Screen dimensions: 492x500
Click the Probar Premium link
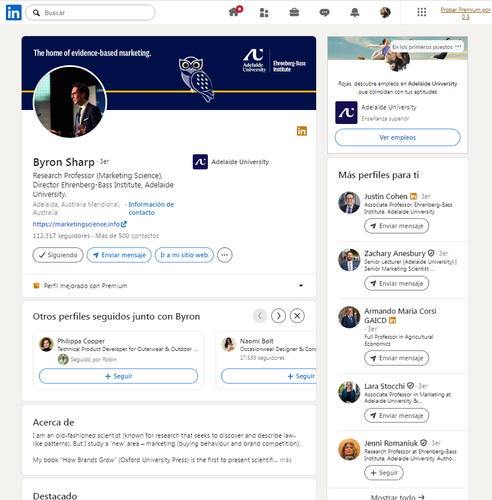tap(465, 13)
